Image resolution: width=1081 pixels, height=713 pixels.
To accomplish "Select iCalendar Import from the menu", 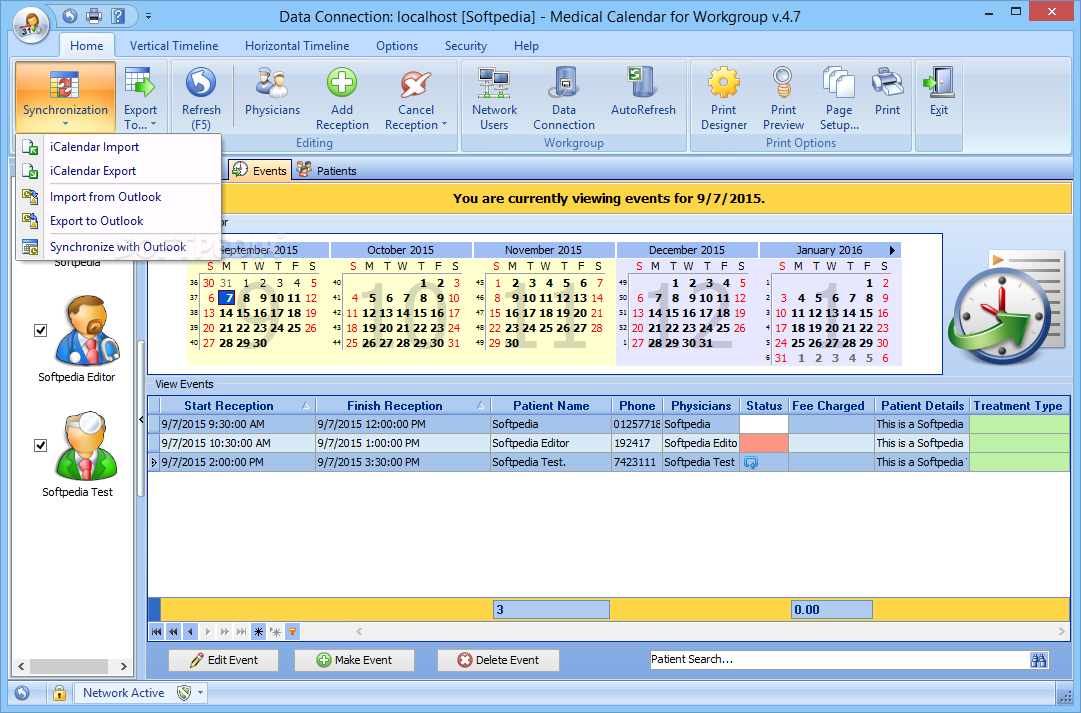I will click(x=94, y=147).
